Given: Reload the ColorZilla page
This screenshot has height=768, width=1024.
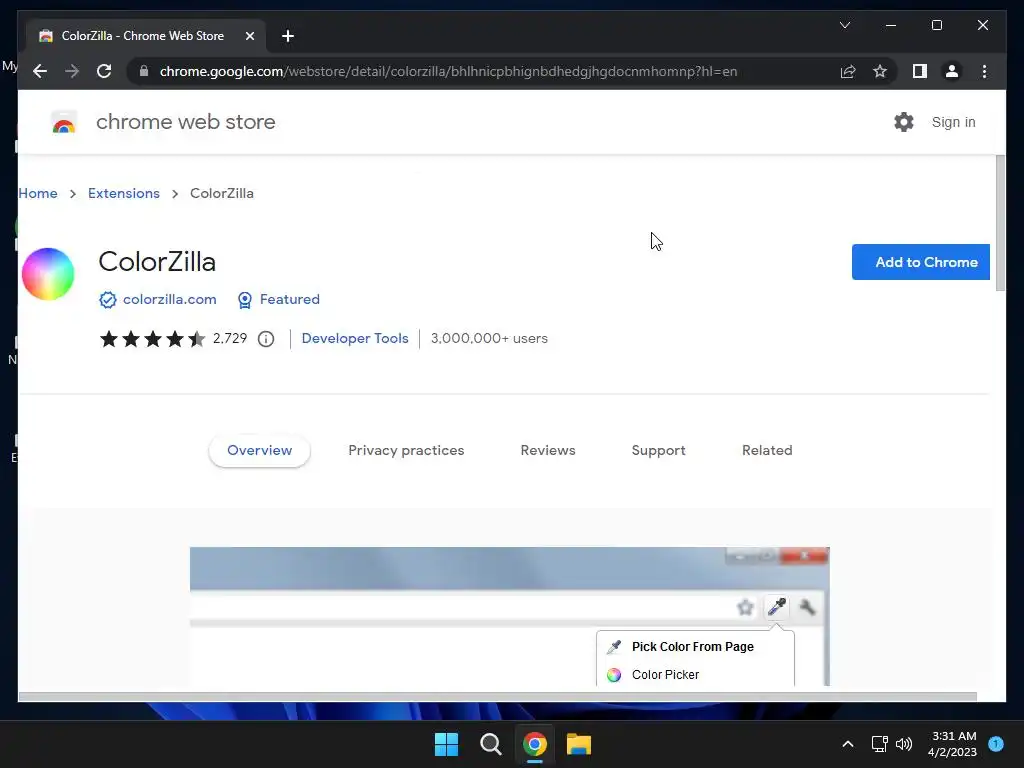Looking at the screenshot, I should pos(104,71).
